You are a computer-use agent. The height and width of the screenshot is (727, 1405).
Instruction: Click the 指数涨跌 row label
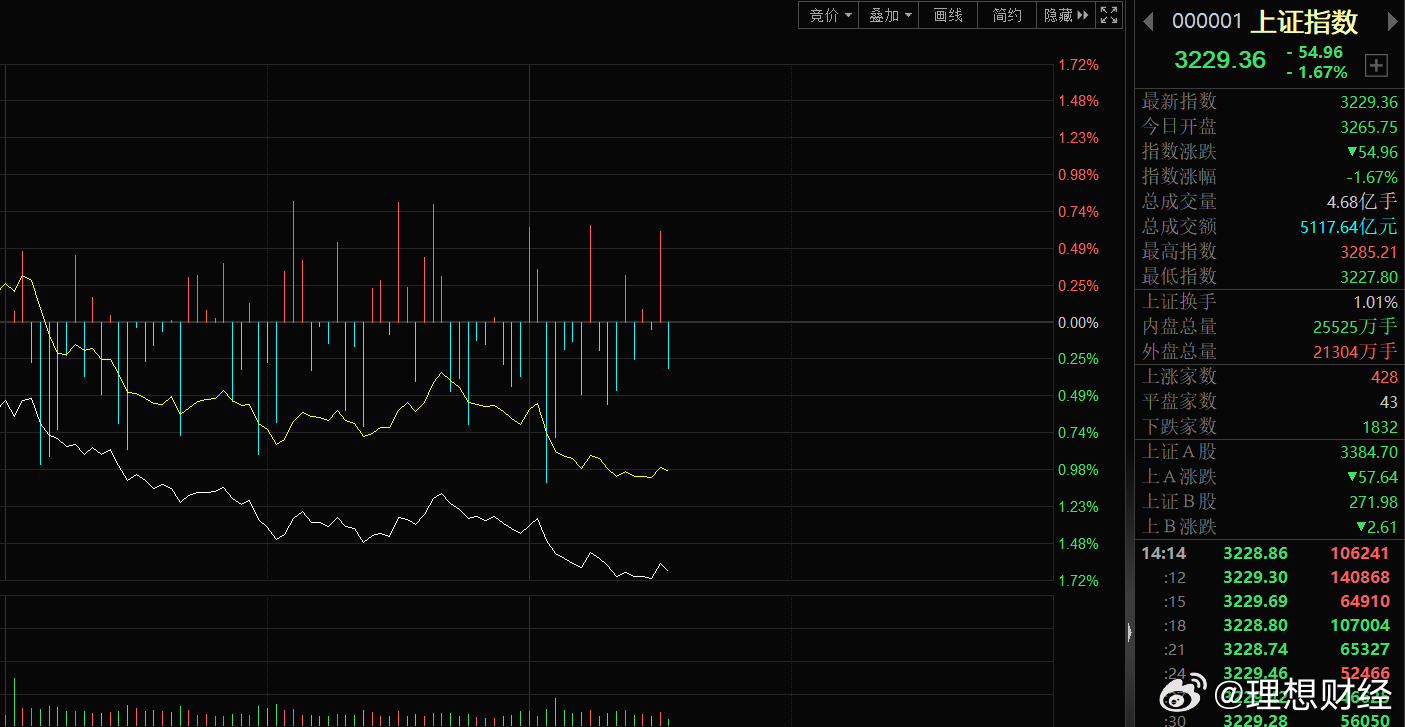(1180, 152)
